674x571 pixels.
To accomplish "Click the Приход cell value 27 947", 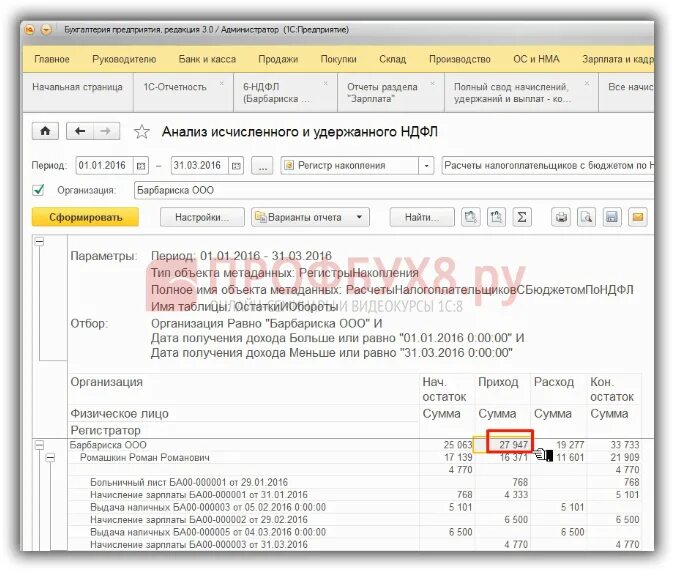I will pos(513,445).
